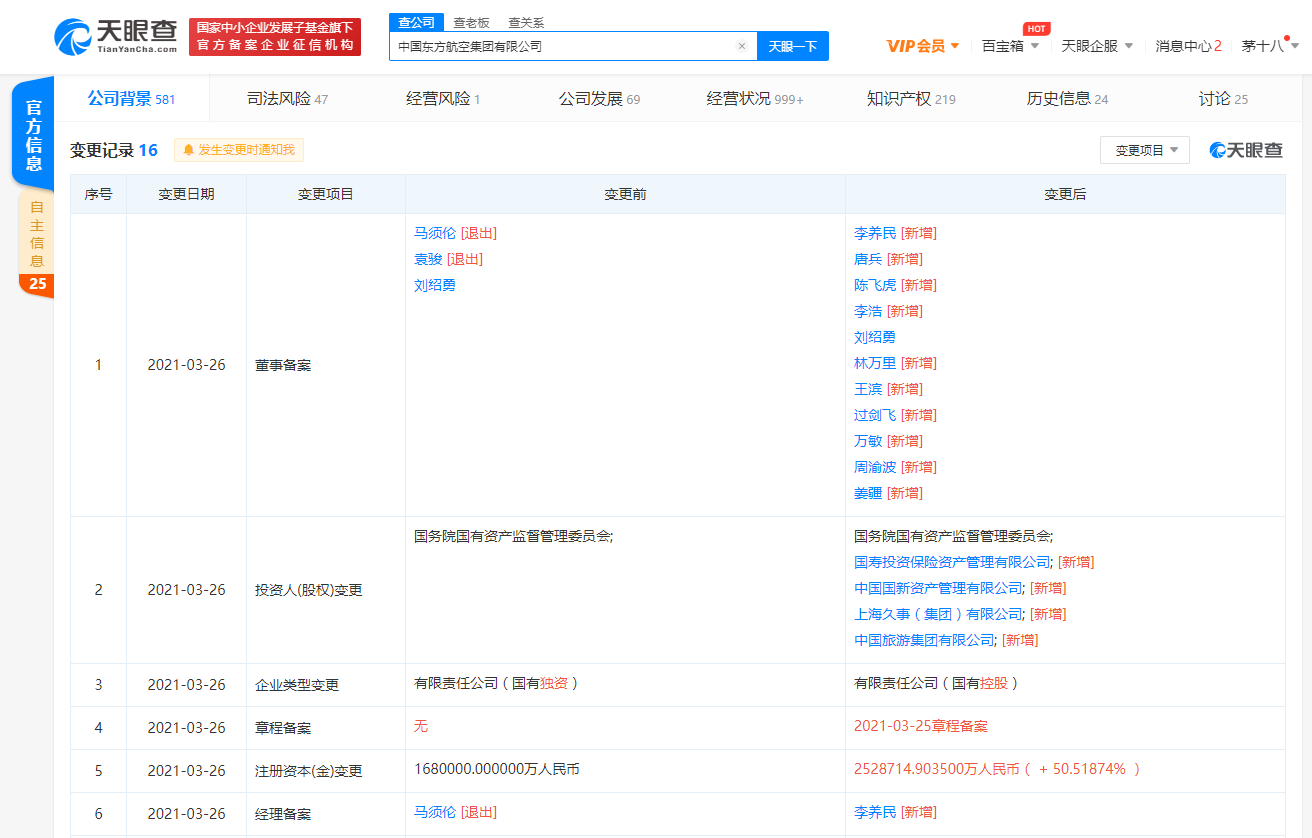Click the HOT badge above 百宝箱
Image resolution: width=1312 pixels, height=838 pixels.
coord(1036,28)
